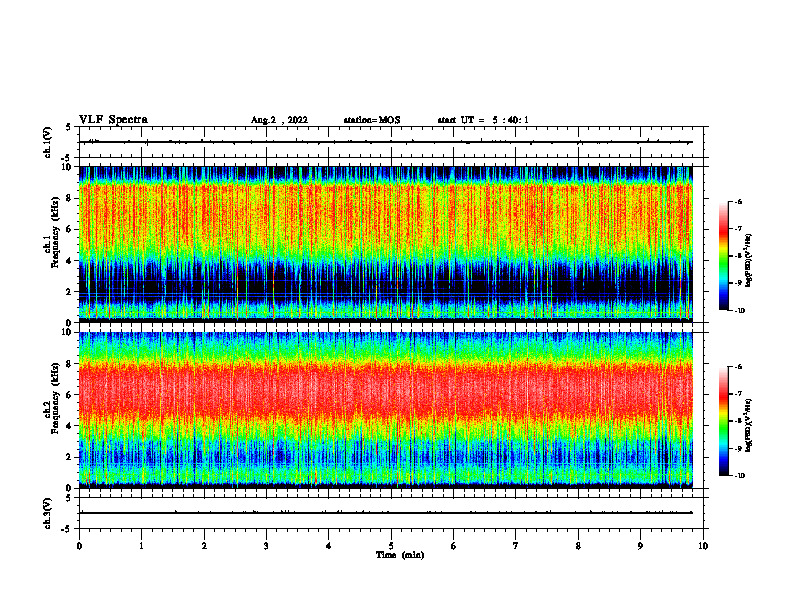The image size is (792, 612).
Task: Click the ch.2 spectrogram plot
Action: (385, 410)
